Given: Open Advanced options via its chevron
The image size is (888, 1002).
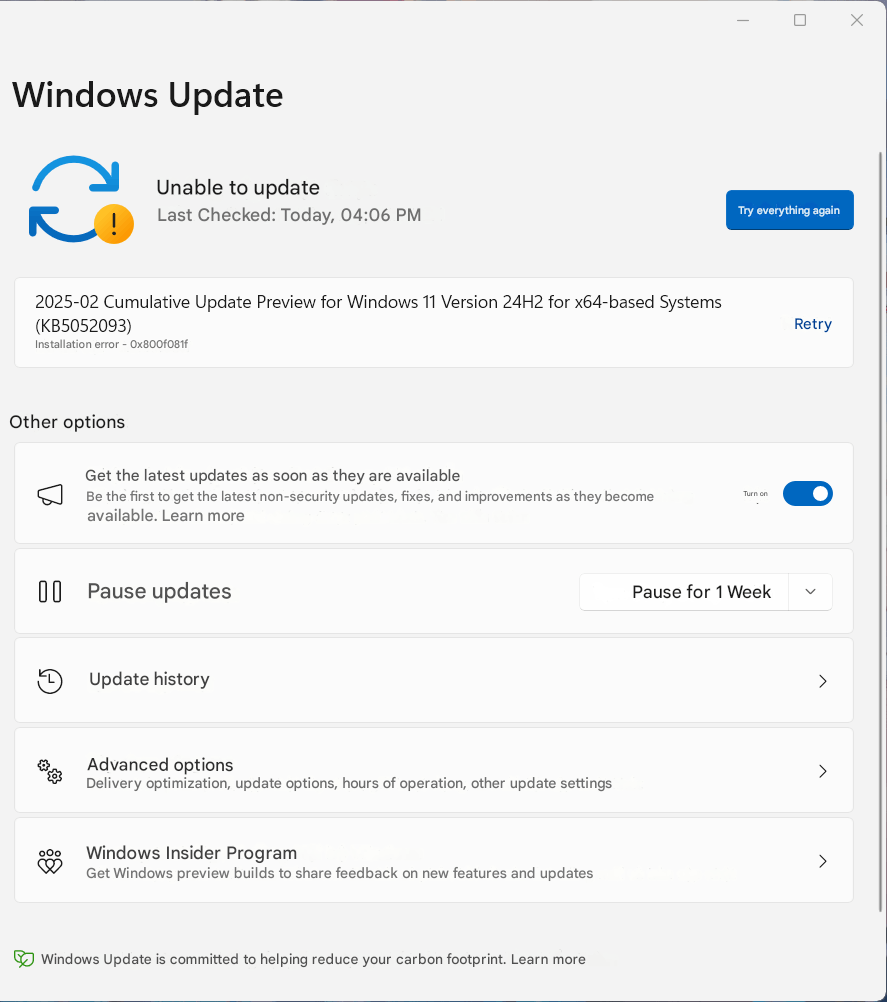Looking at the screenshot, I should [823, 771].
